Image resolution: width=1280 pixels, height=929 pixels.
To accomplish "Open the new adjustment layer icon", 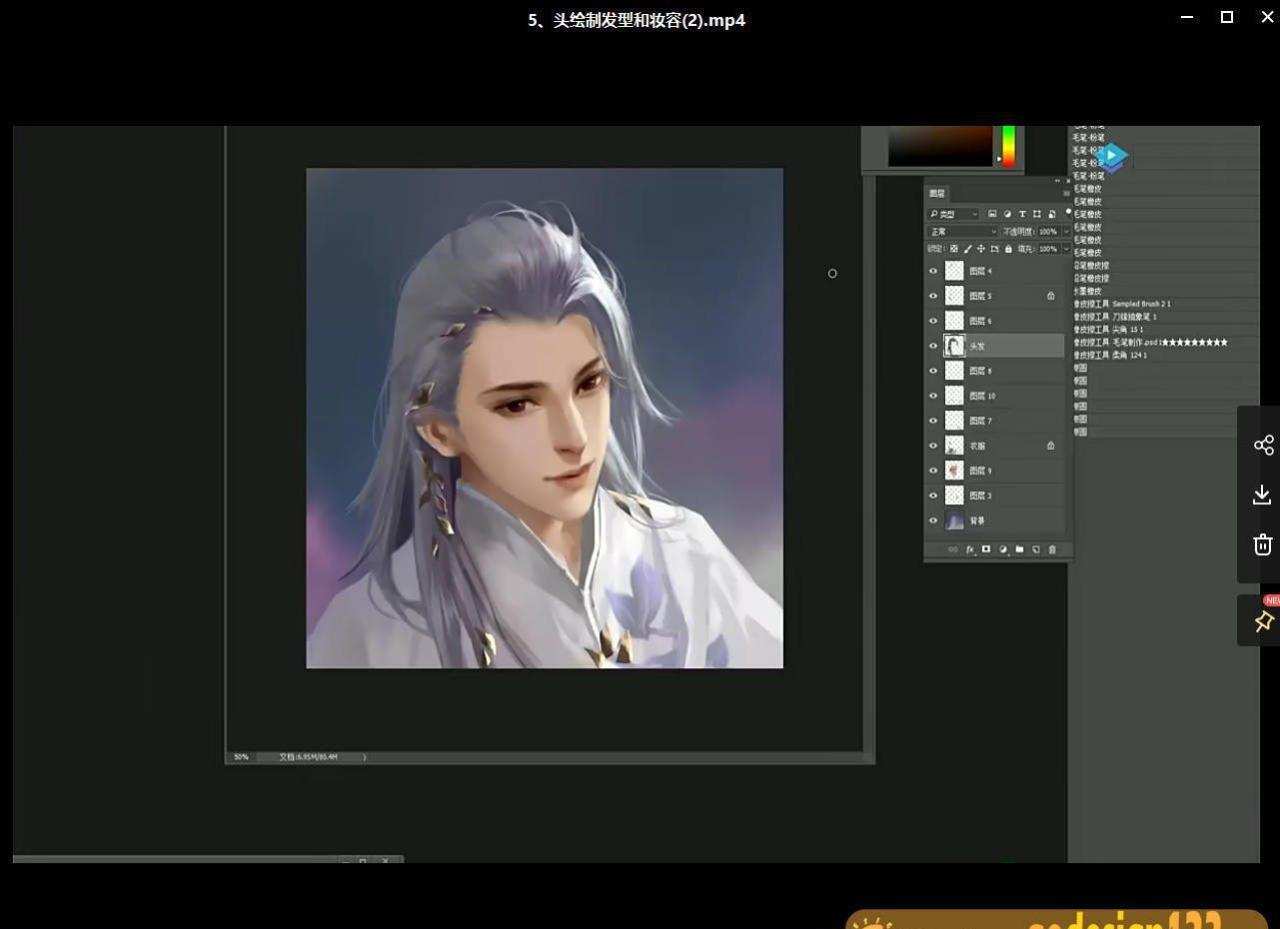I will click(x=1003, y=549).
